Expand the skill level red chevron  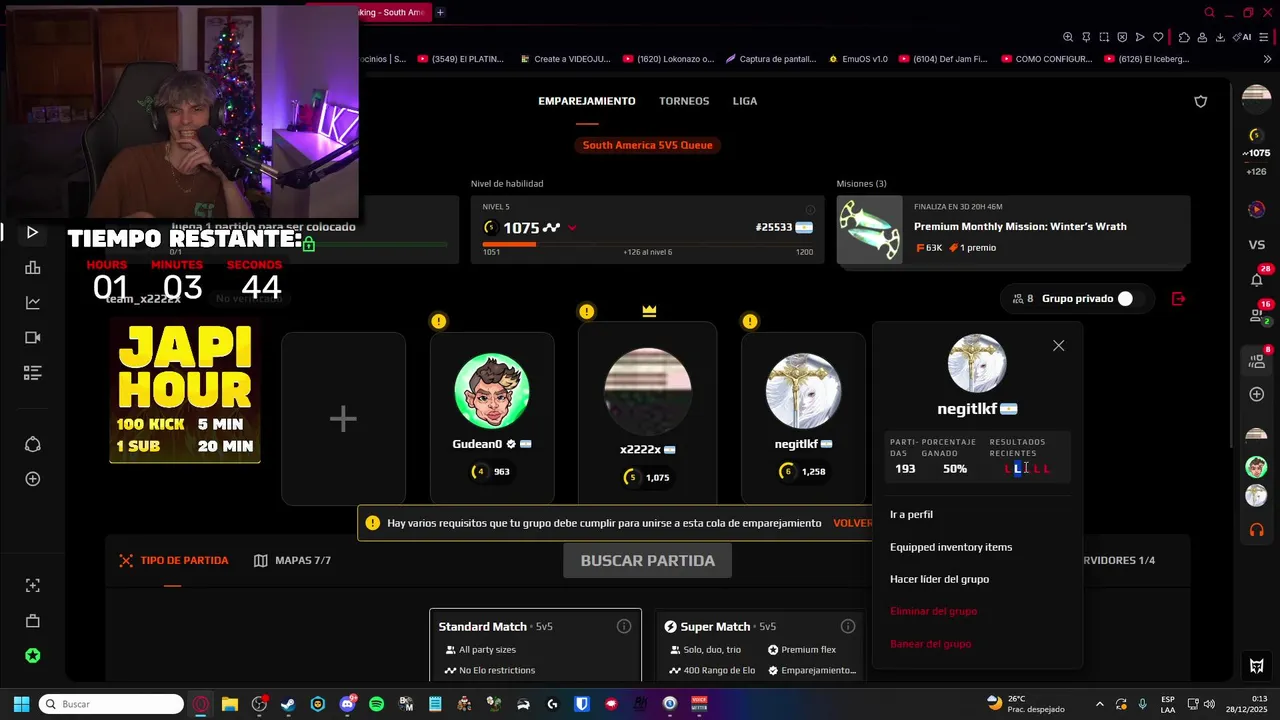point(572,228)
